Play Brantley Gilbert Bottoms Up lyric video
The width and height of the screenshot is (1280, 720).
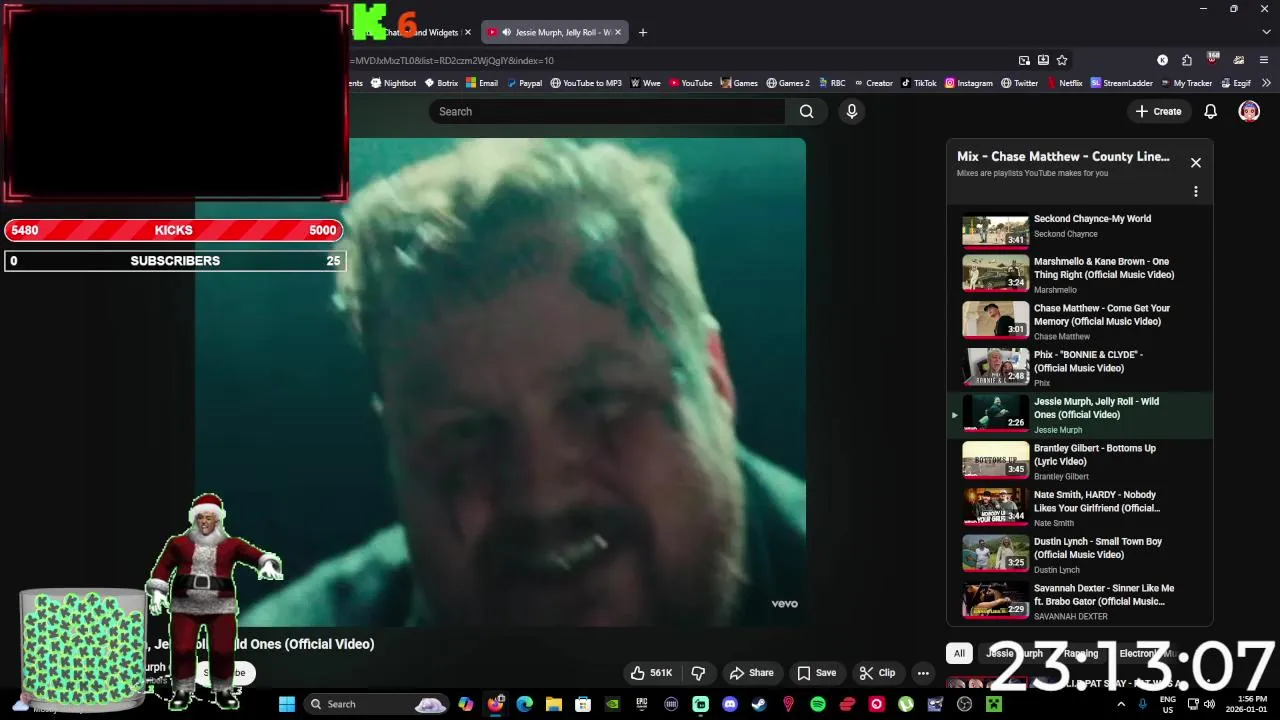point(1080,461)
